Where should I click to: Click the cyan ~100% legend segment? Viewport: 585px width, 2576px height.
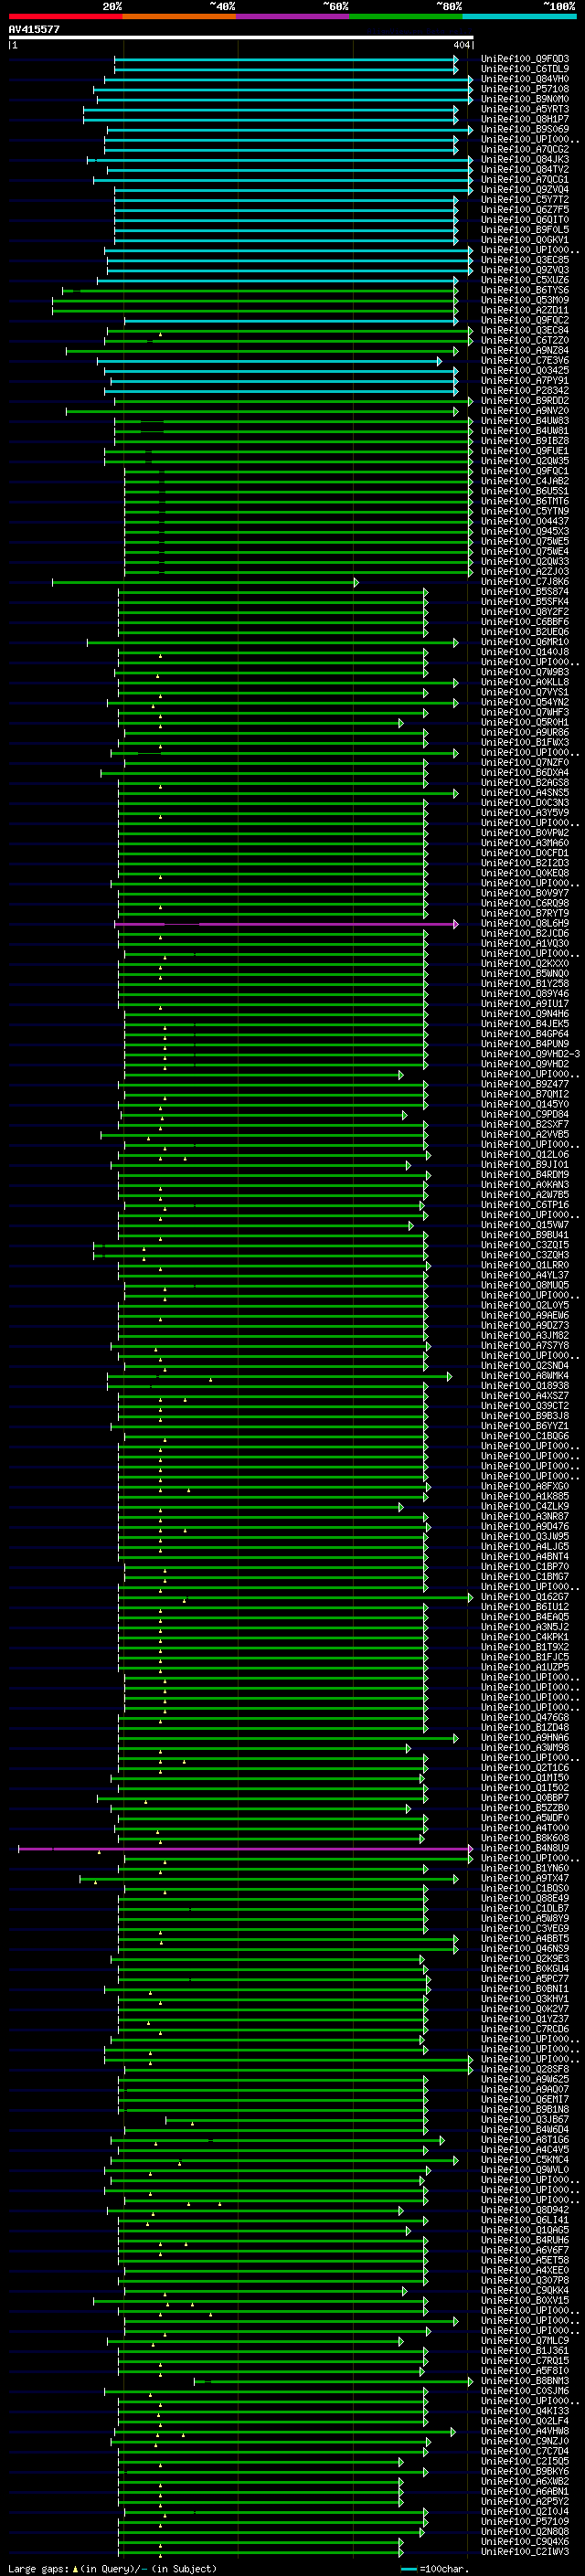[519, 16]
